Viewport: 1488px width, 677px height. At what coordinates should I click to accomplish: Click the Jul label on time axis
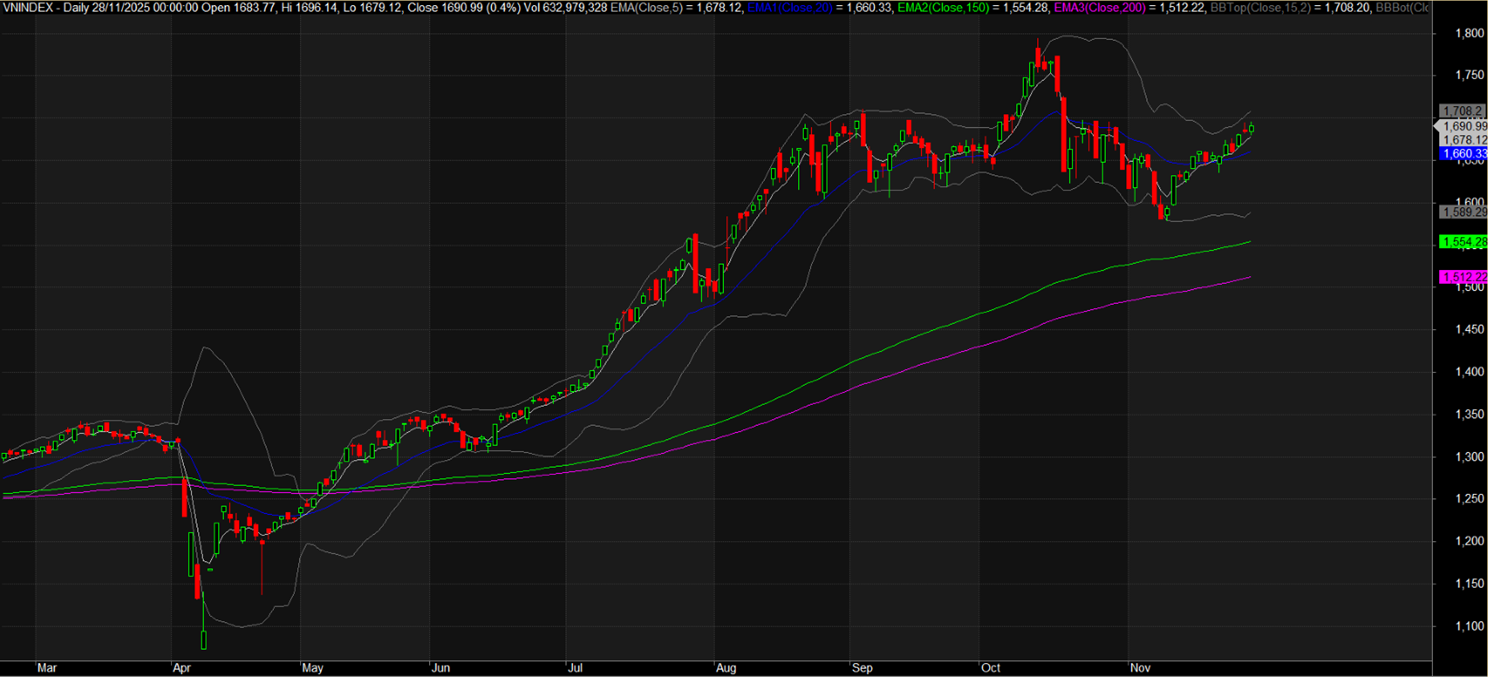click(574, 665)
